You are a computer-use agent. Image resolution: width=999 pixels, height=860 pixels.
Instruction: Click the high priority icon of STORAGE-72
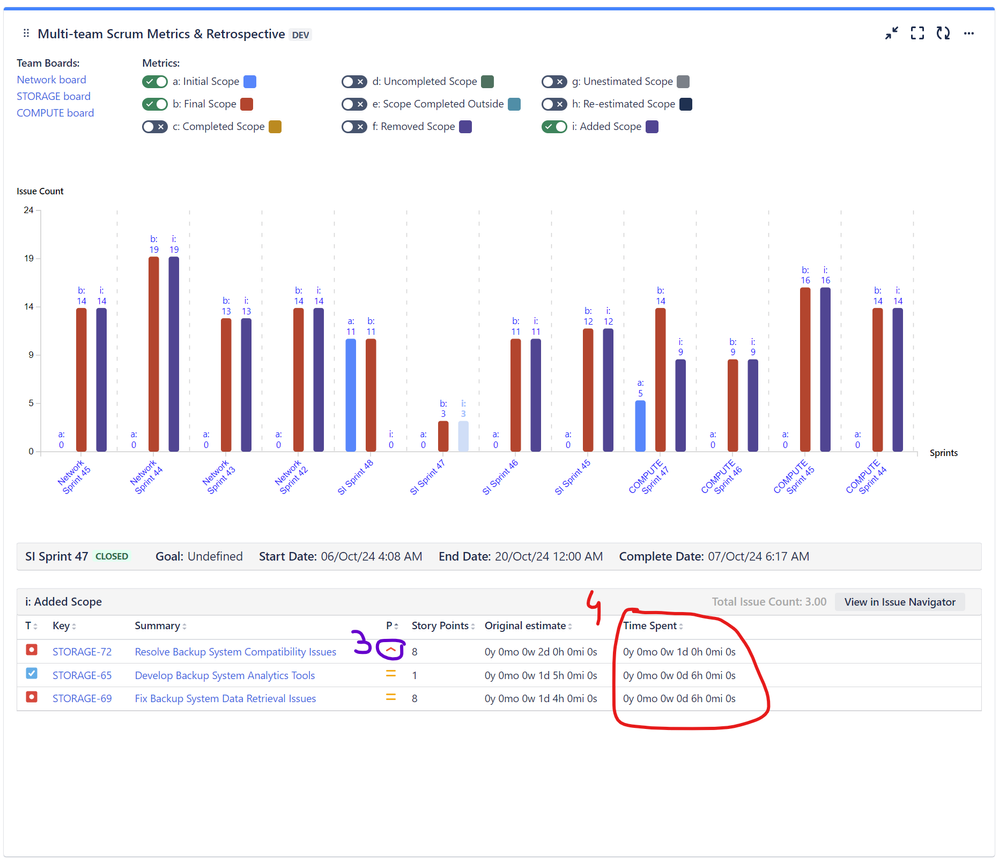coord(391,650)
